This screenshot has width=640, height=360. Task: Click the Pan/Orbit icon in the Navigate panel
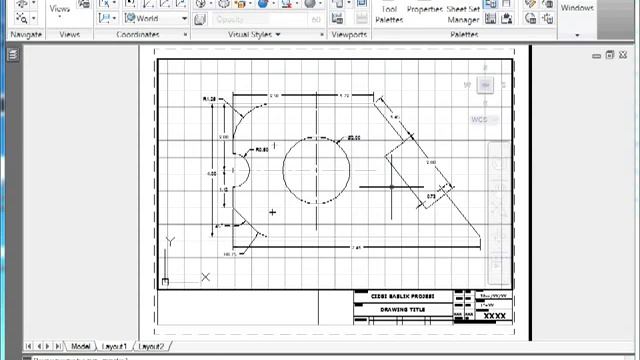[21, 4]
